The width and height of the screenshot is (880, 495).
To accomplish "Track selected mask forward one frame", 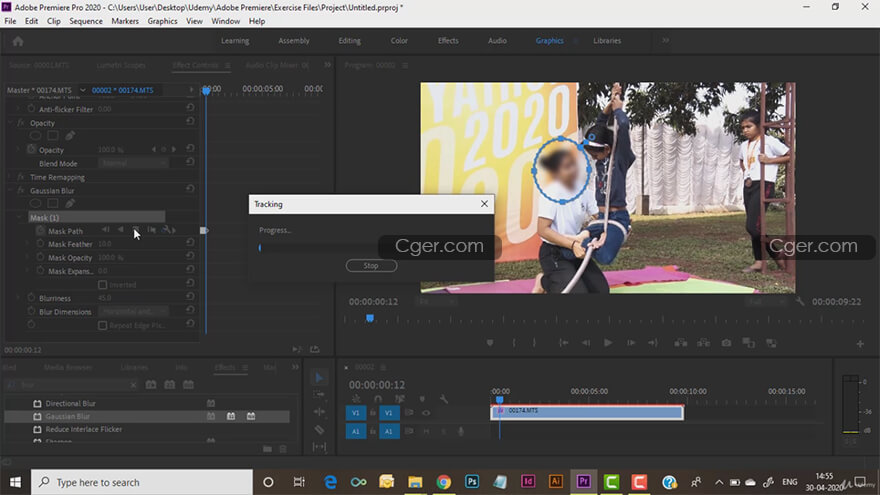I will coord(152,230).
